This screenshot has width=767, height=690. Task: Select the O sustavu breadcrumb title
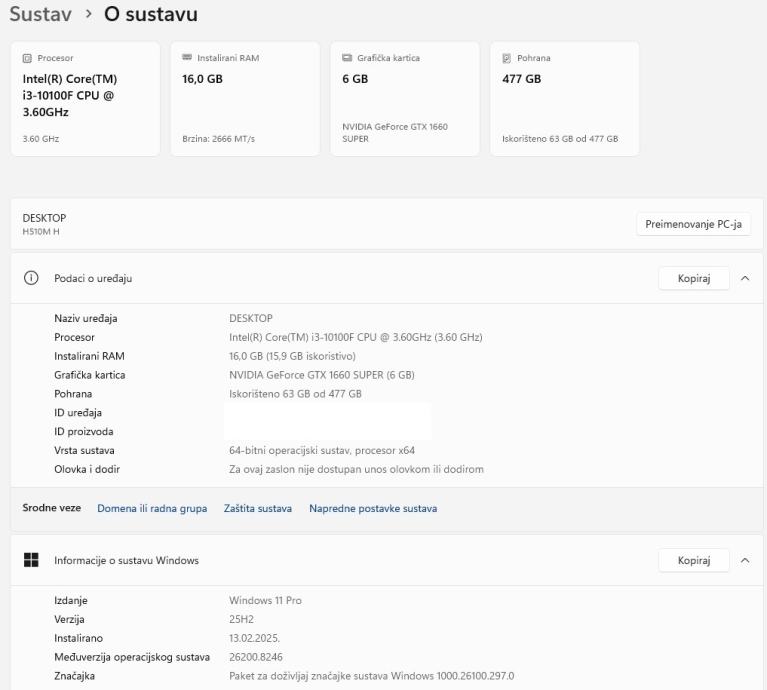click(151, 15)
